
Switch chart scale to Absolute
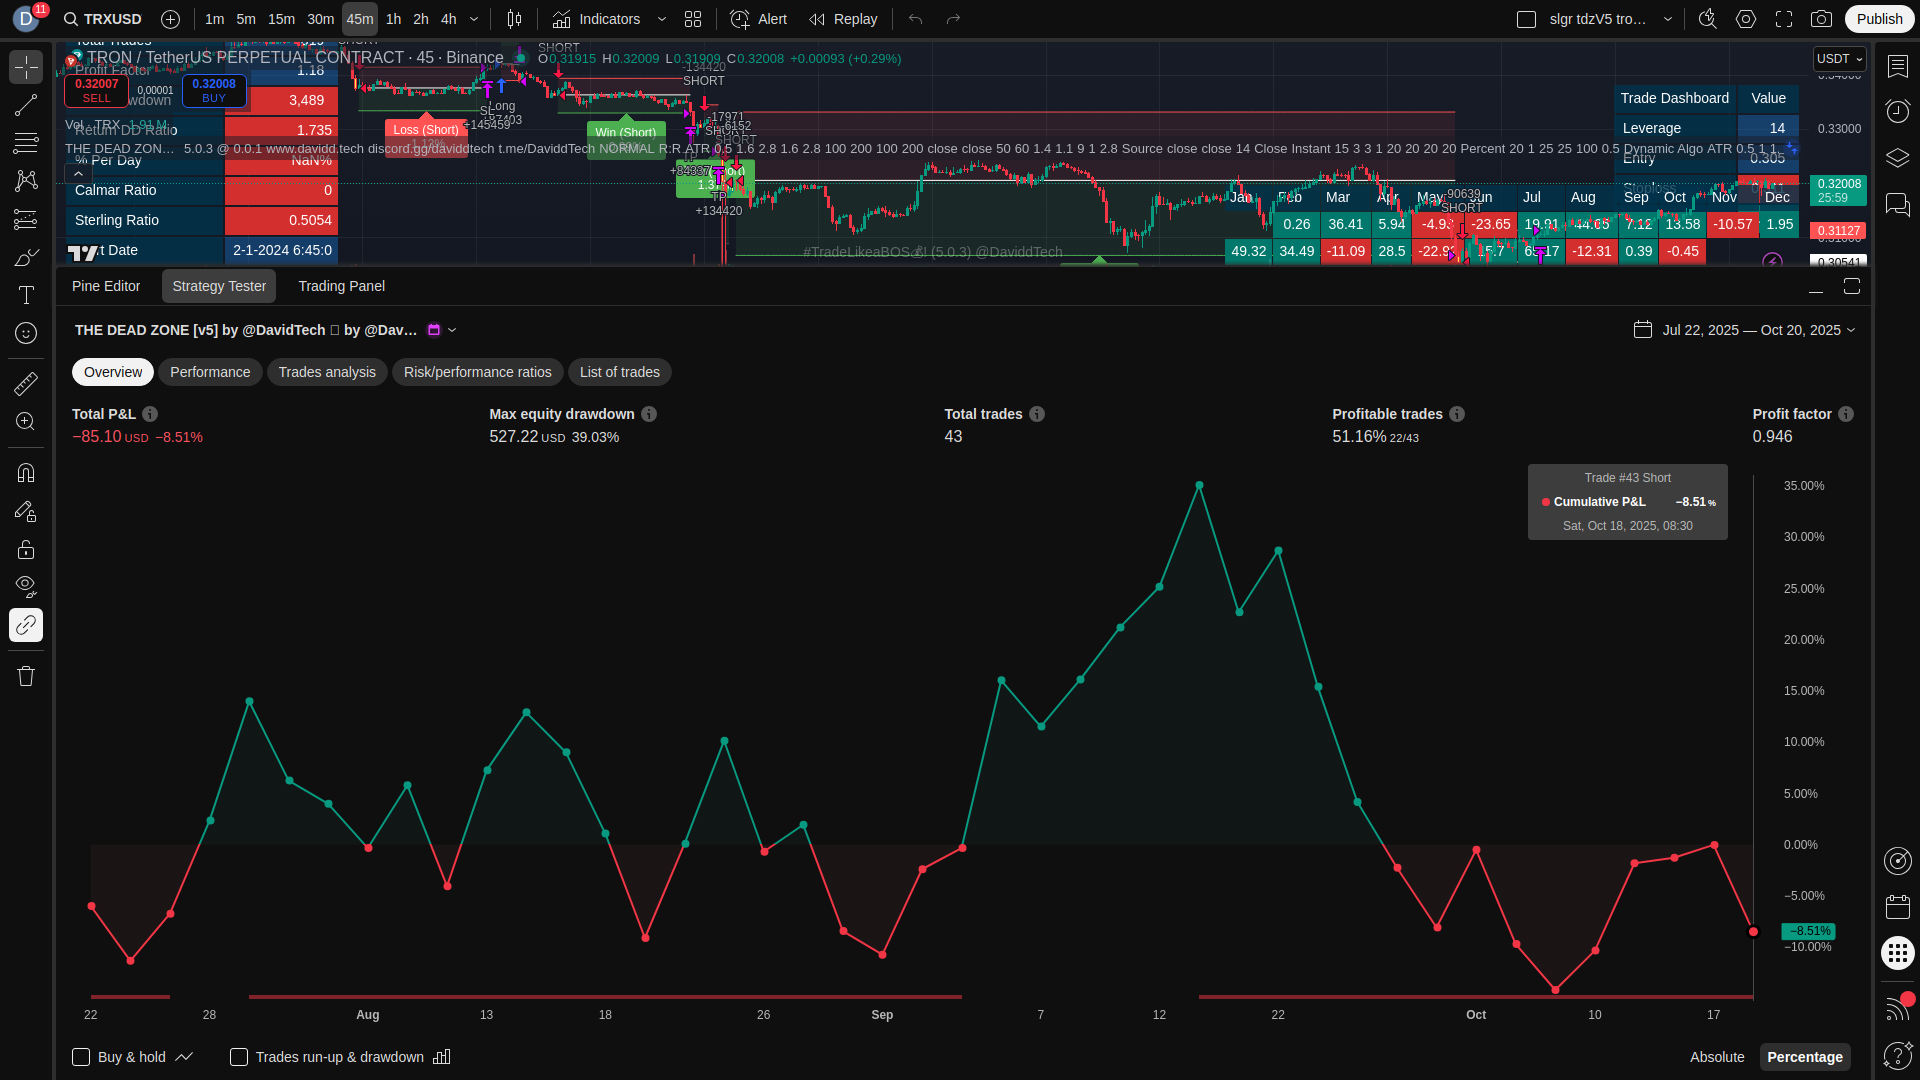pyautogui.click(x=1717, y=1057)
